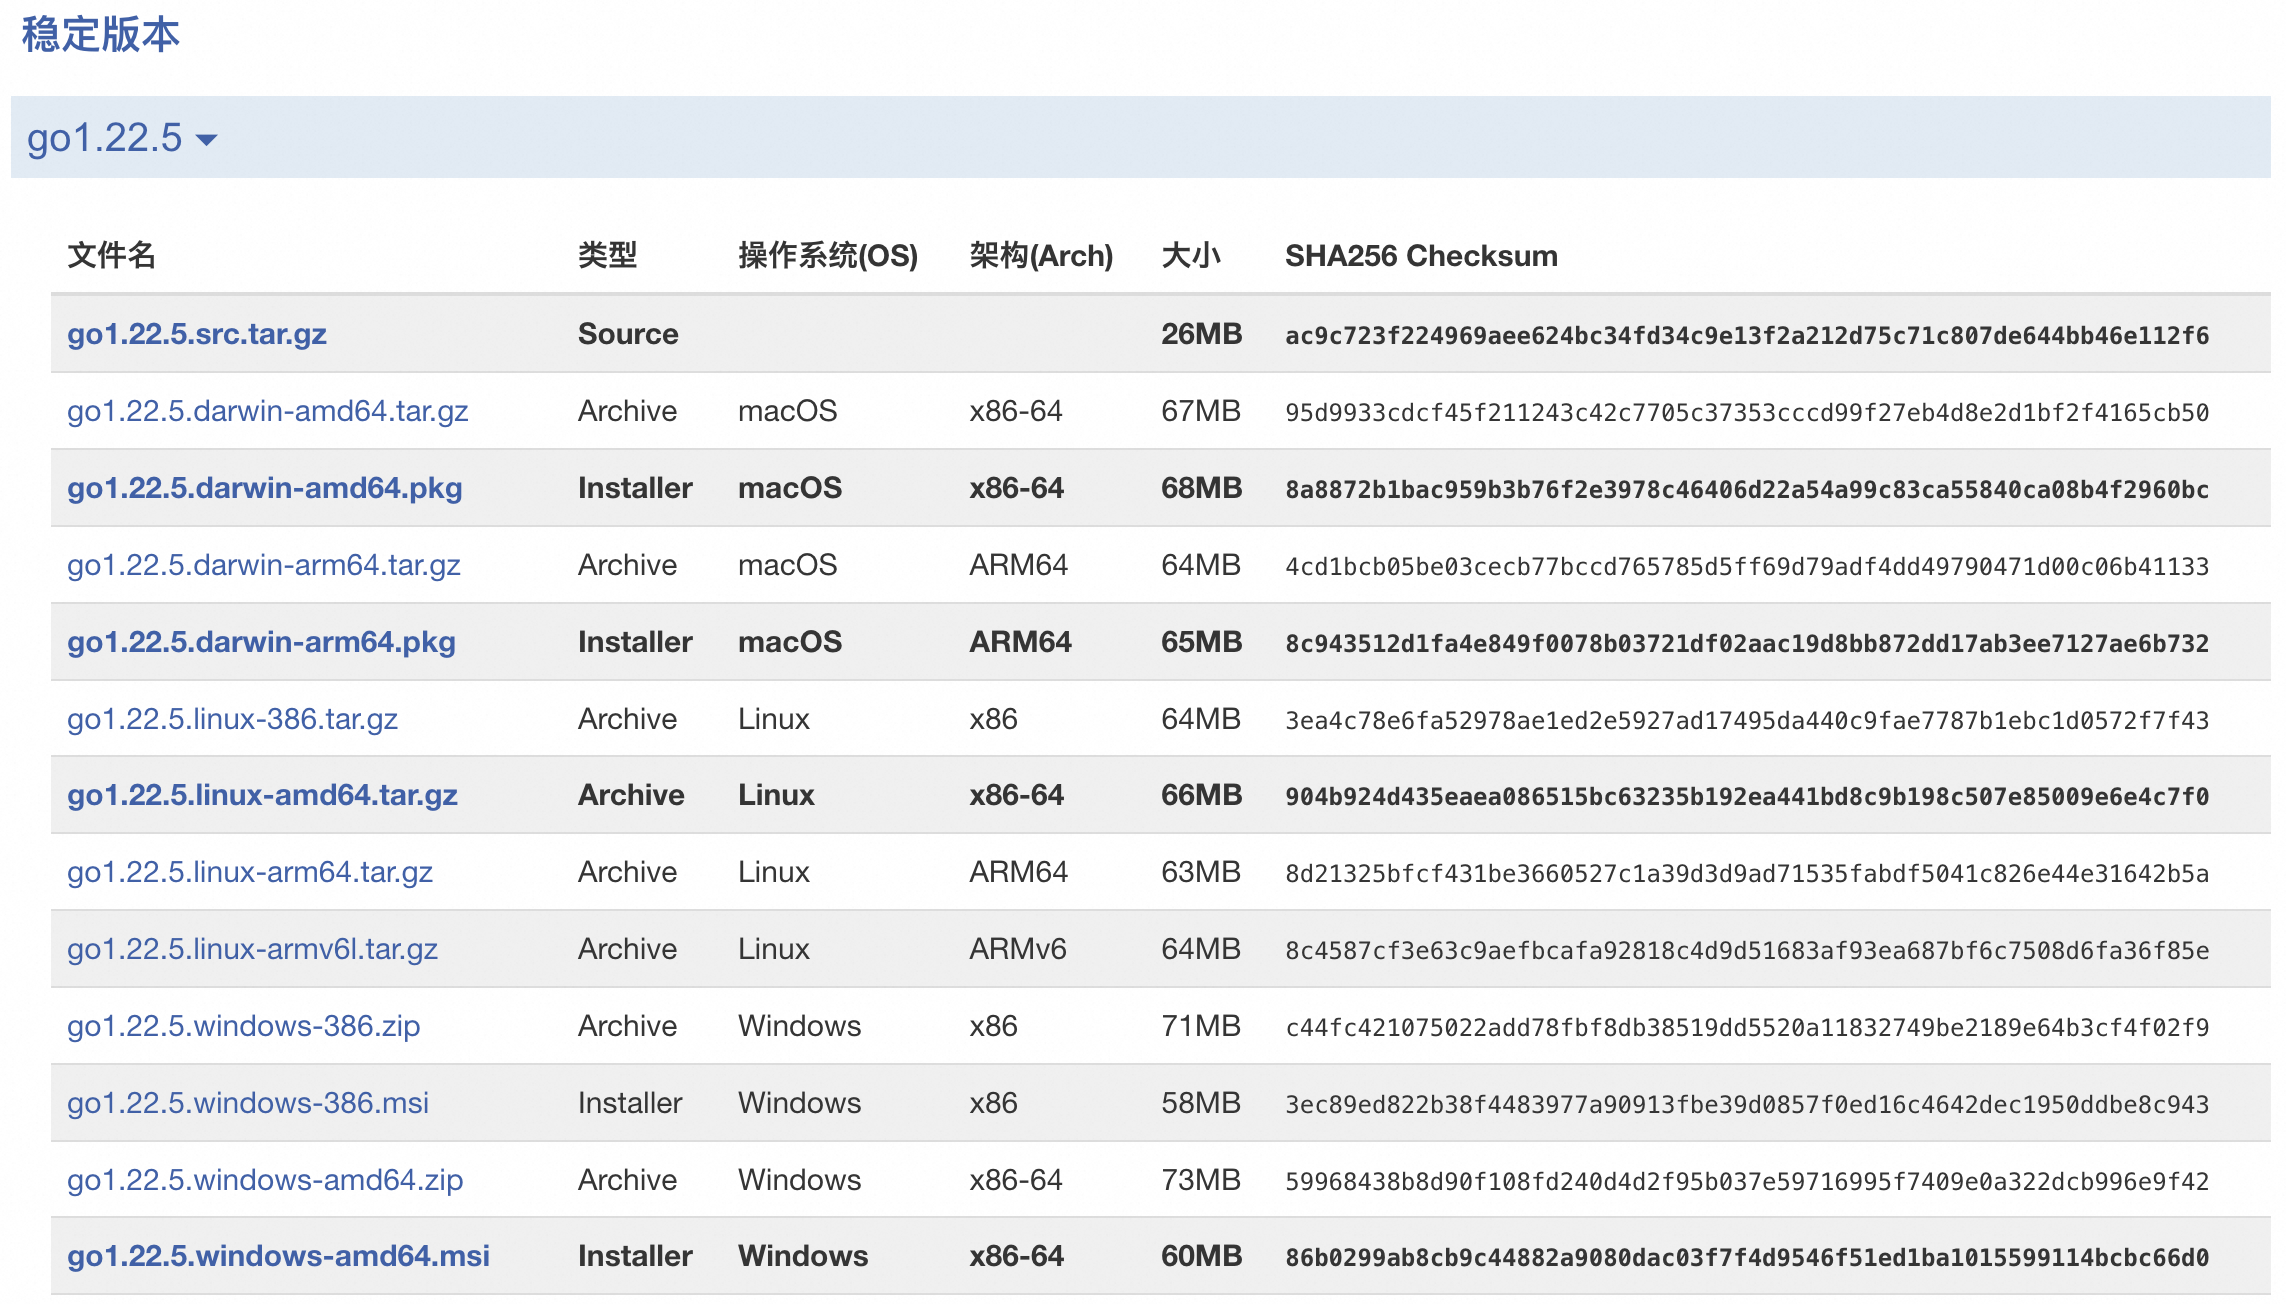Viewport: 2286px width, 1304px height.
Task: Click go1.22.5.darwin-arm64.tar.gz archive link
Action: (x=263, y=565)
